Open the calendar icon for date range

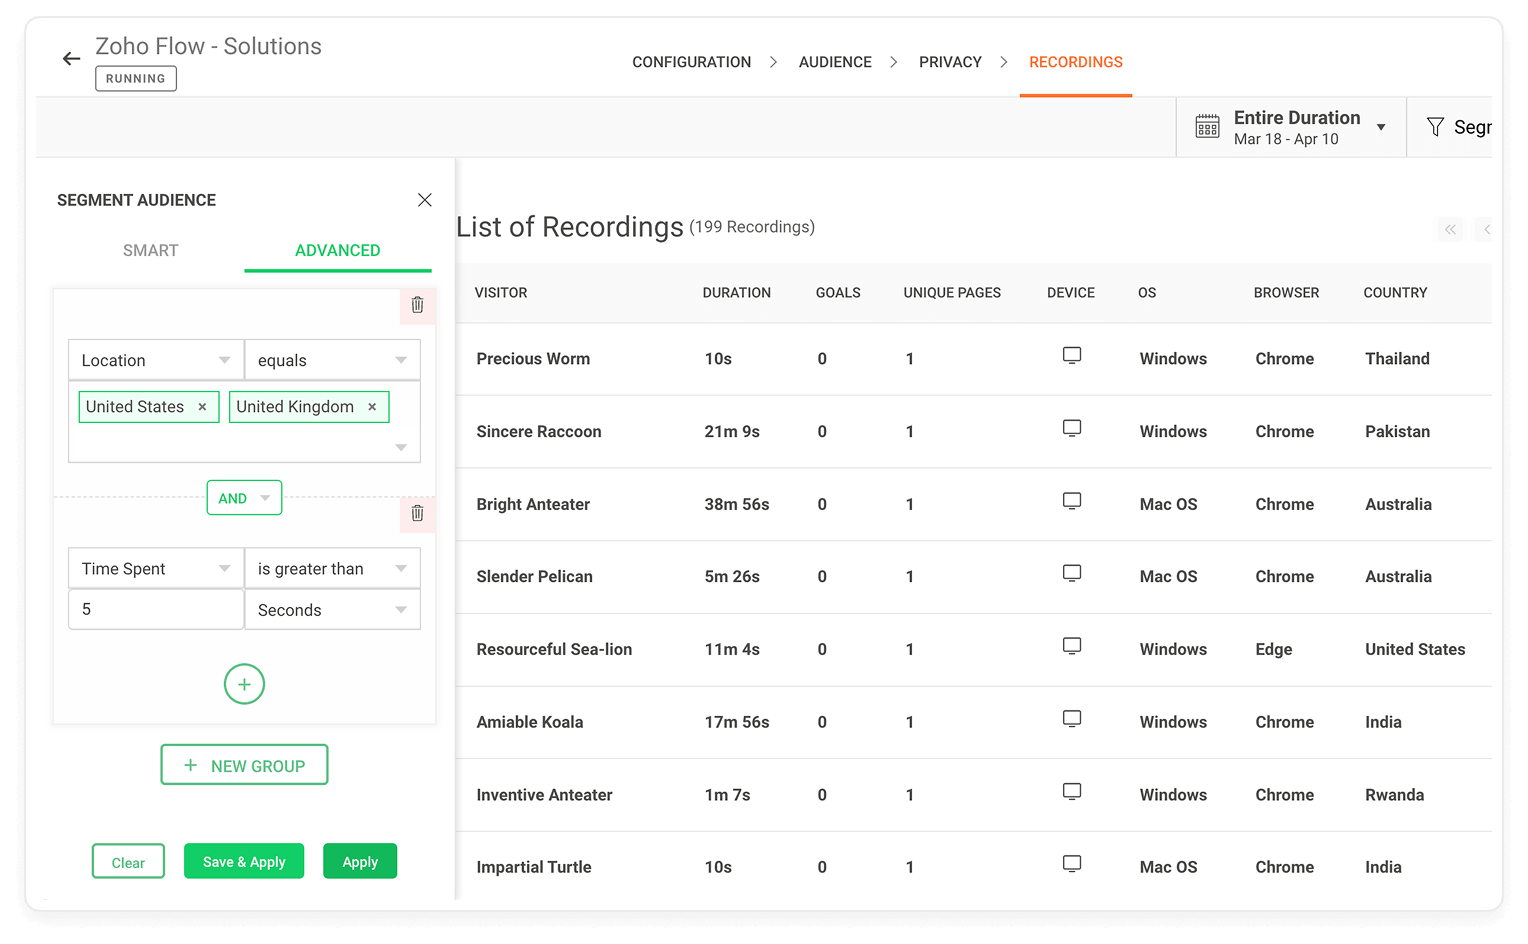pyautogui.click(x=1207, y=127)
